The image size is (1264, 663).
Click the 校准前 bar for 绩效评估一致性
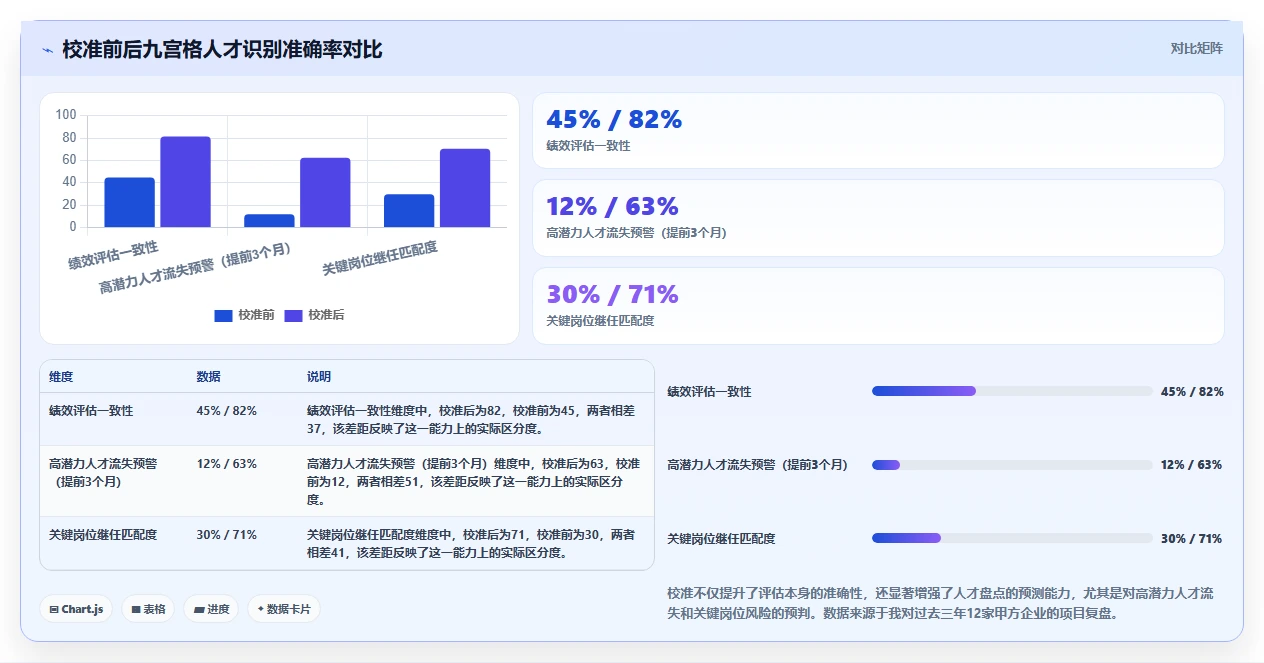[129, 202]
